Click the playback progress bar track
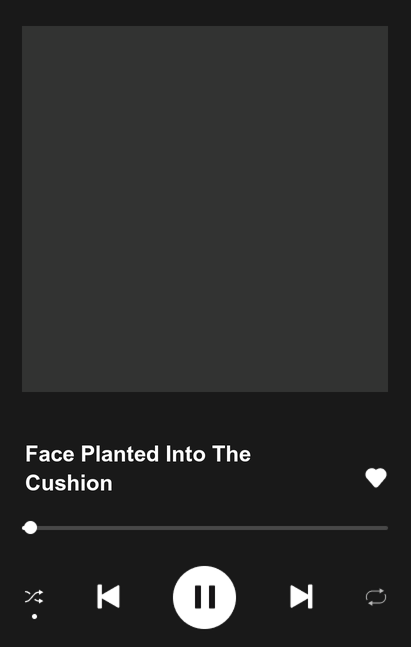 tap(205, 528)
